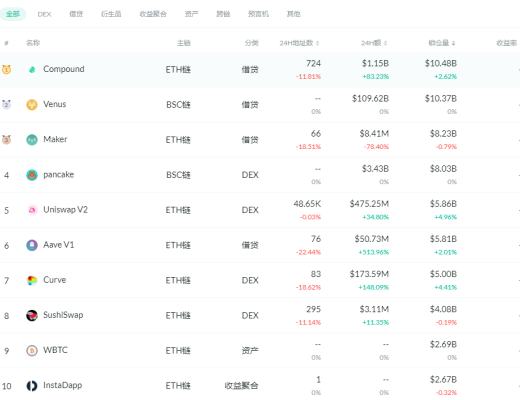Sort by 锁仓量 column arrow

[453, 43]
